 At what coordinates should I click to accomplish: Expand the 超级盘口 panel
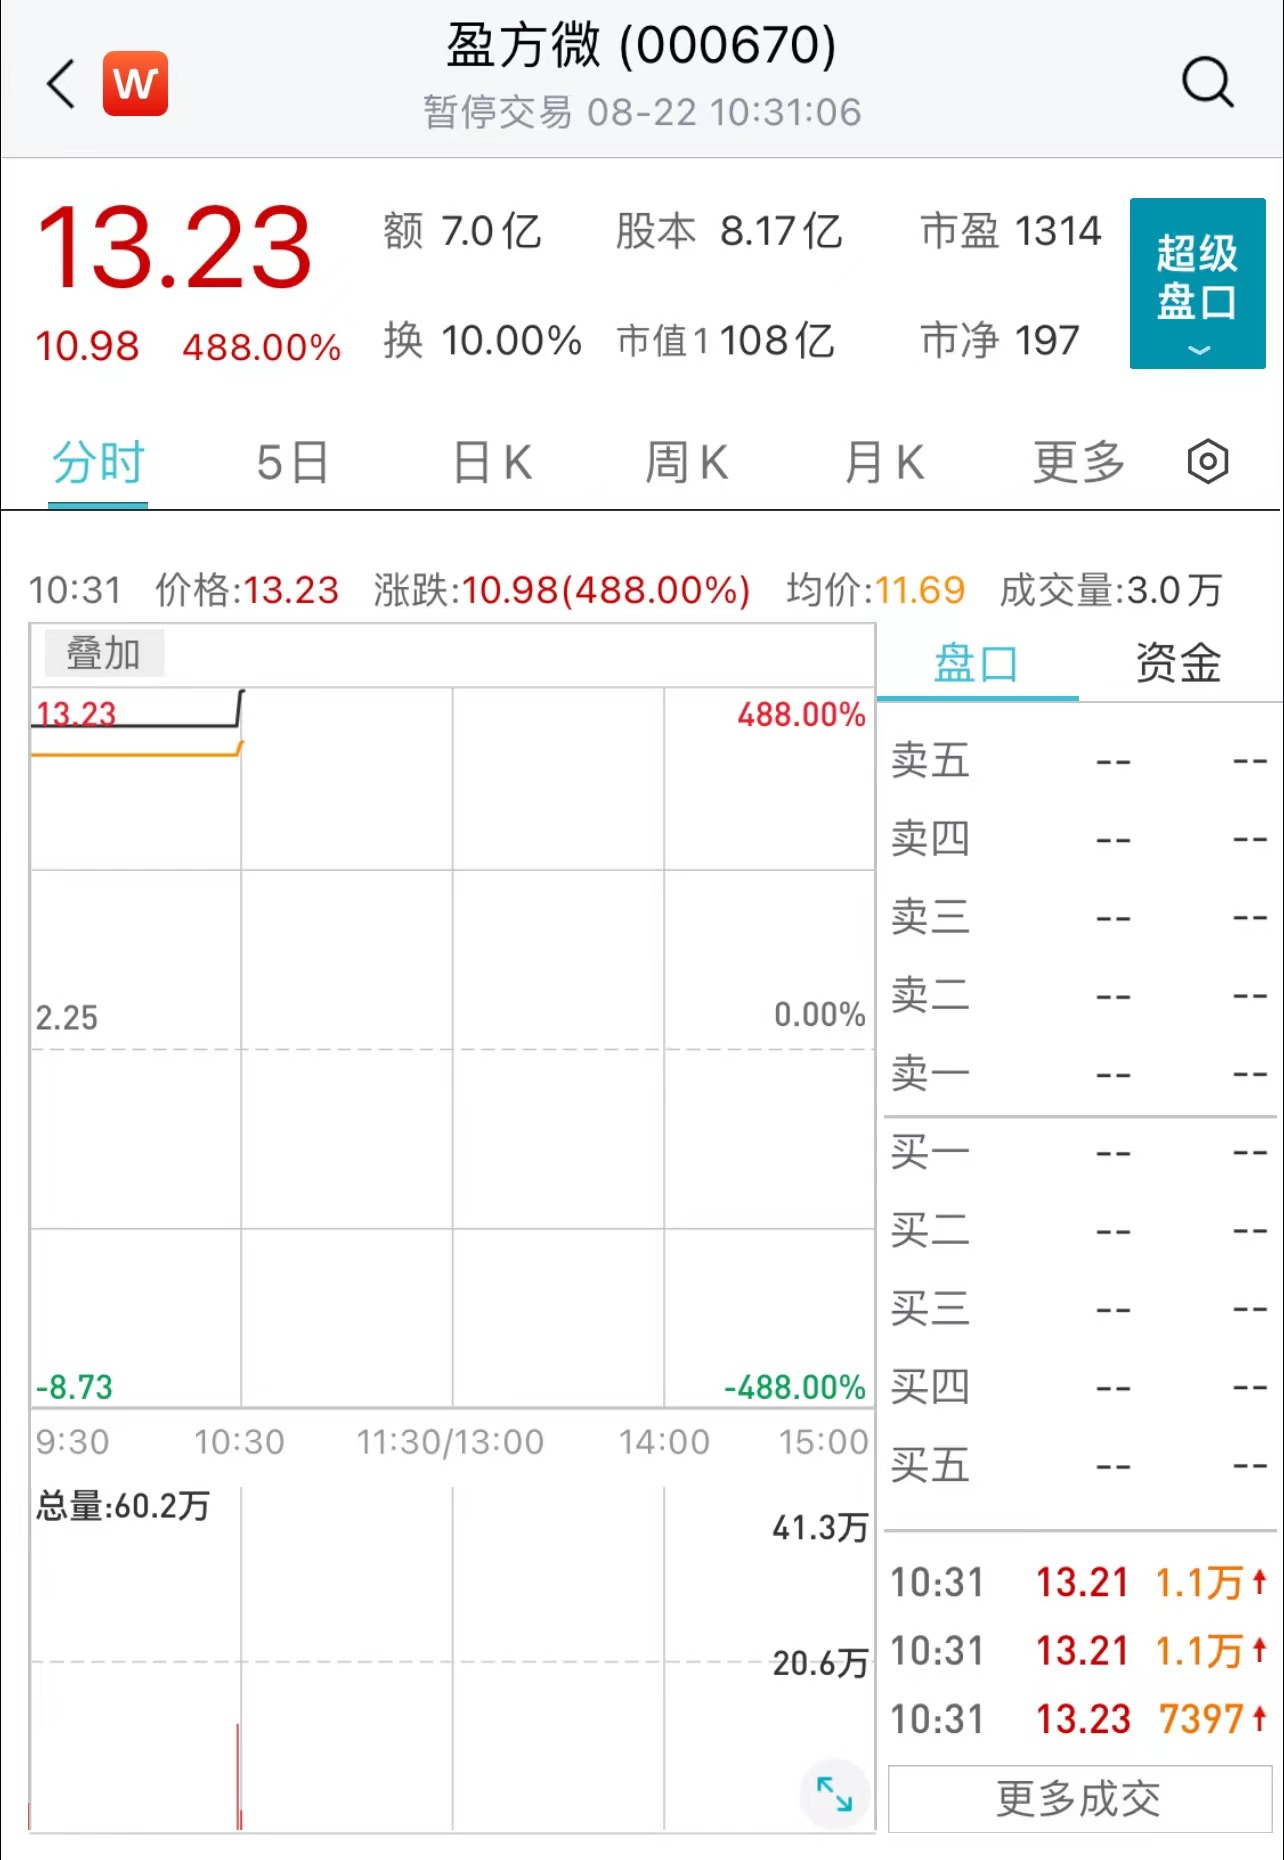point(1197,284)
